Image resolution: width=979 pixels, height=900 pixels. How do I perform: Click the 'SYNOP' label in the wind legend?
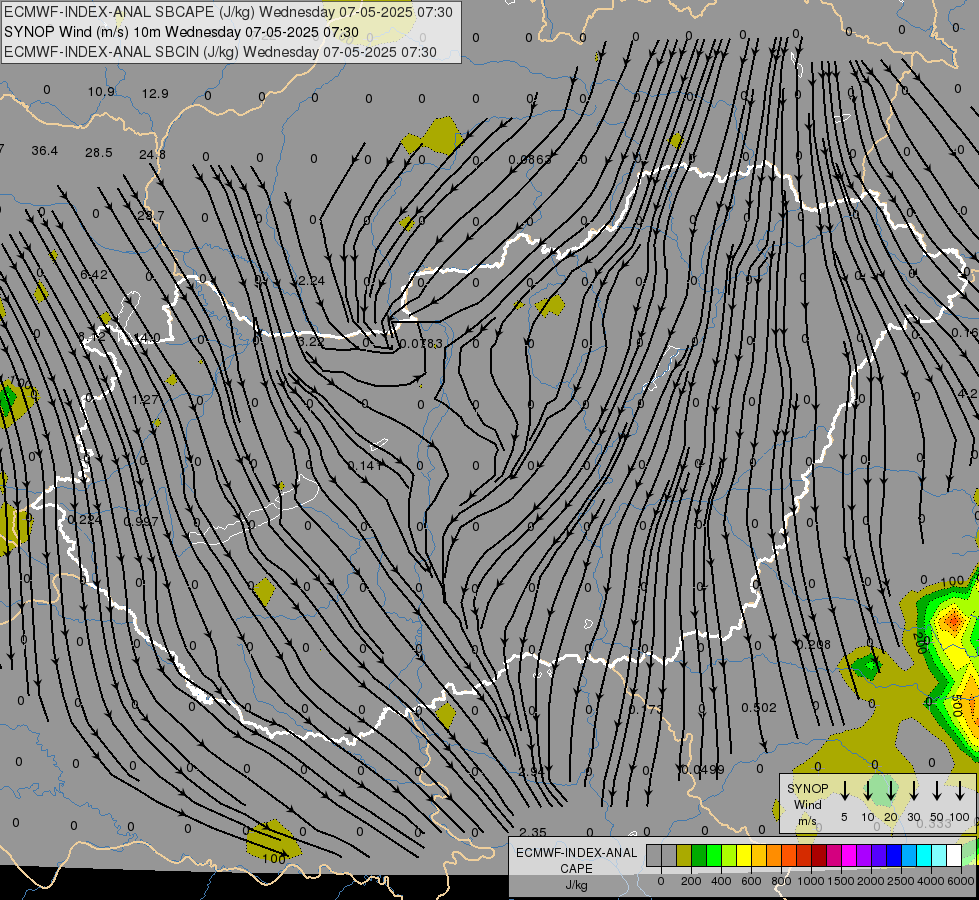(807, 788)
